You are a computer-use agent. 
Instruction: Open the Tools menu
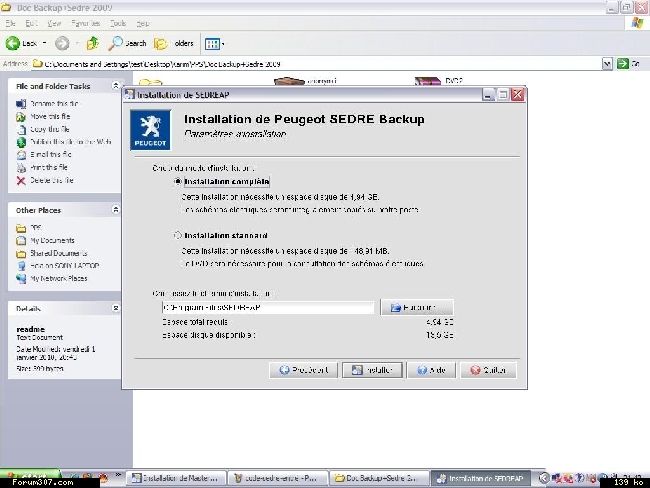pyautogui.click(x=118, y=24)
